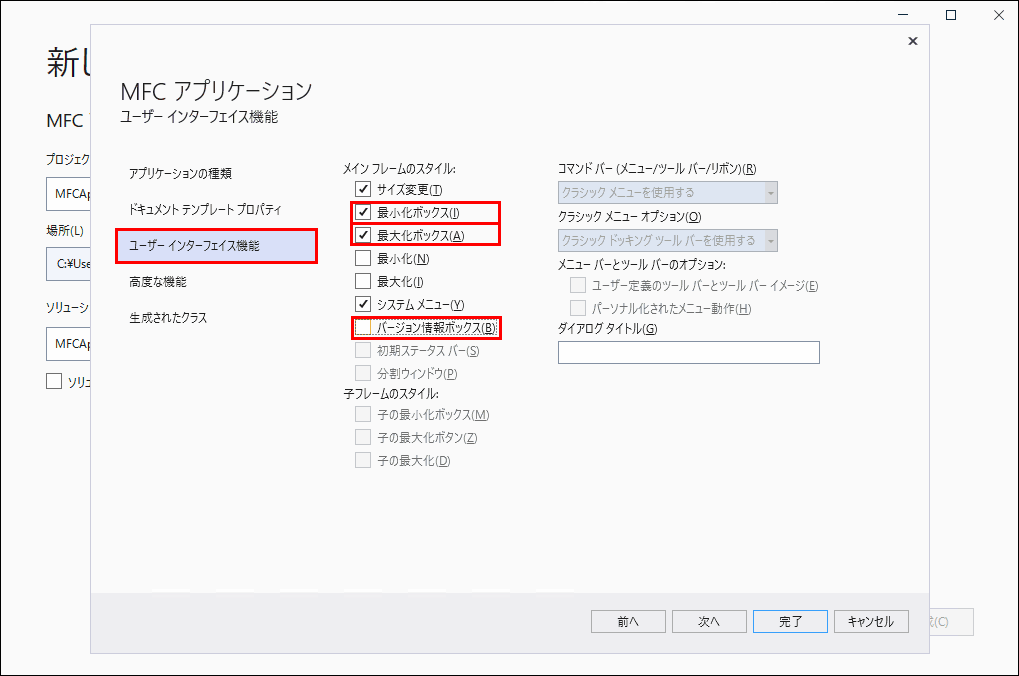This screenshot has height=676, width=1019.
Task: Toggle the サイズ変更(T) checkbox
Action: coord(363,189)
